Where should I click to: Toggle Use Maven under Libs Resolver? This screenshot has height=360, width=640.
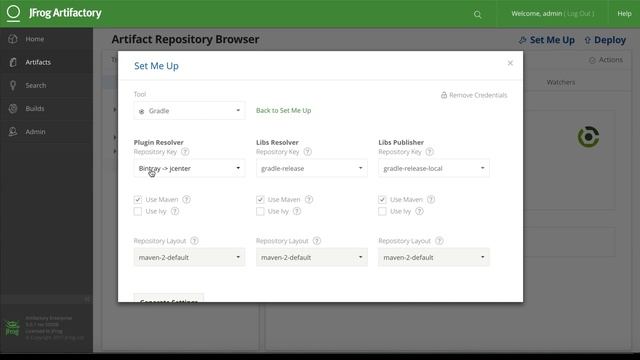[x=260, y=200]
